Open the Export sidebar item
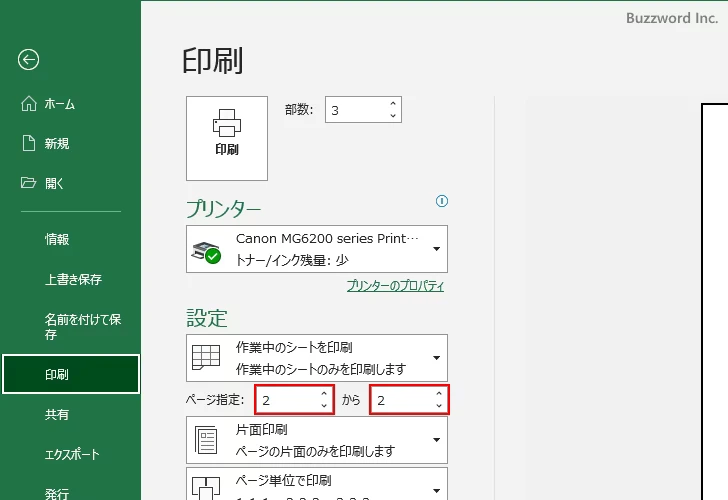This screenshot has height=500, width=728. click(72, 454)
